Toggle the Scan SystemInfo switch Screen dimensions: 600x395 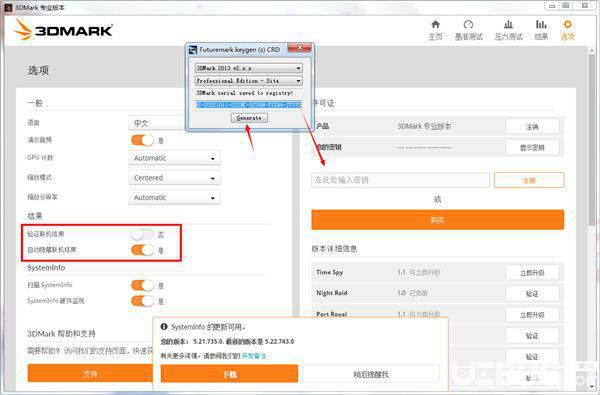point(142,285)
